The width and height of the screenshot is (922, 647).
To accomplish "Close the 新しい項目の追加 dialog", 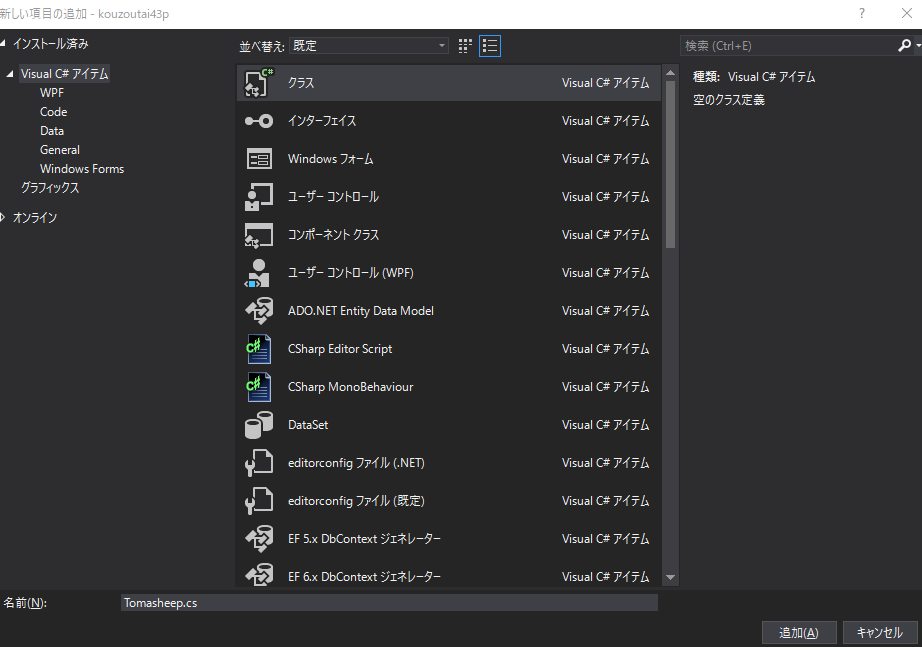I will (907, 13).
